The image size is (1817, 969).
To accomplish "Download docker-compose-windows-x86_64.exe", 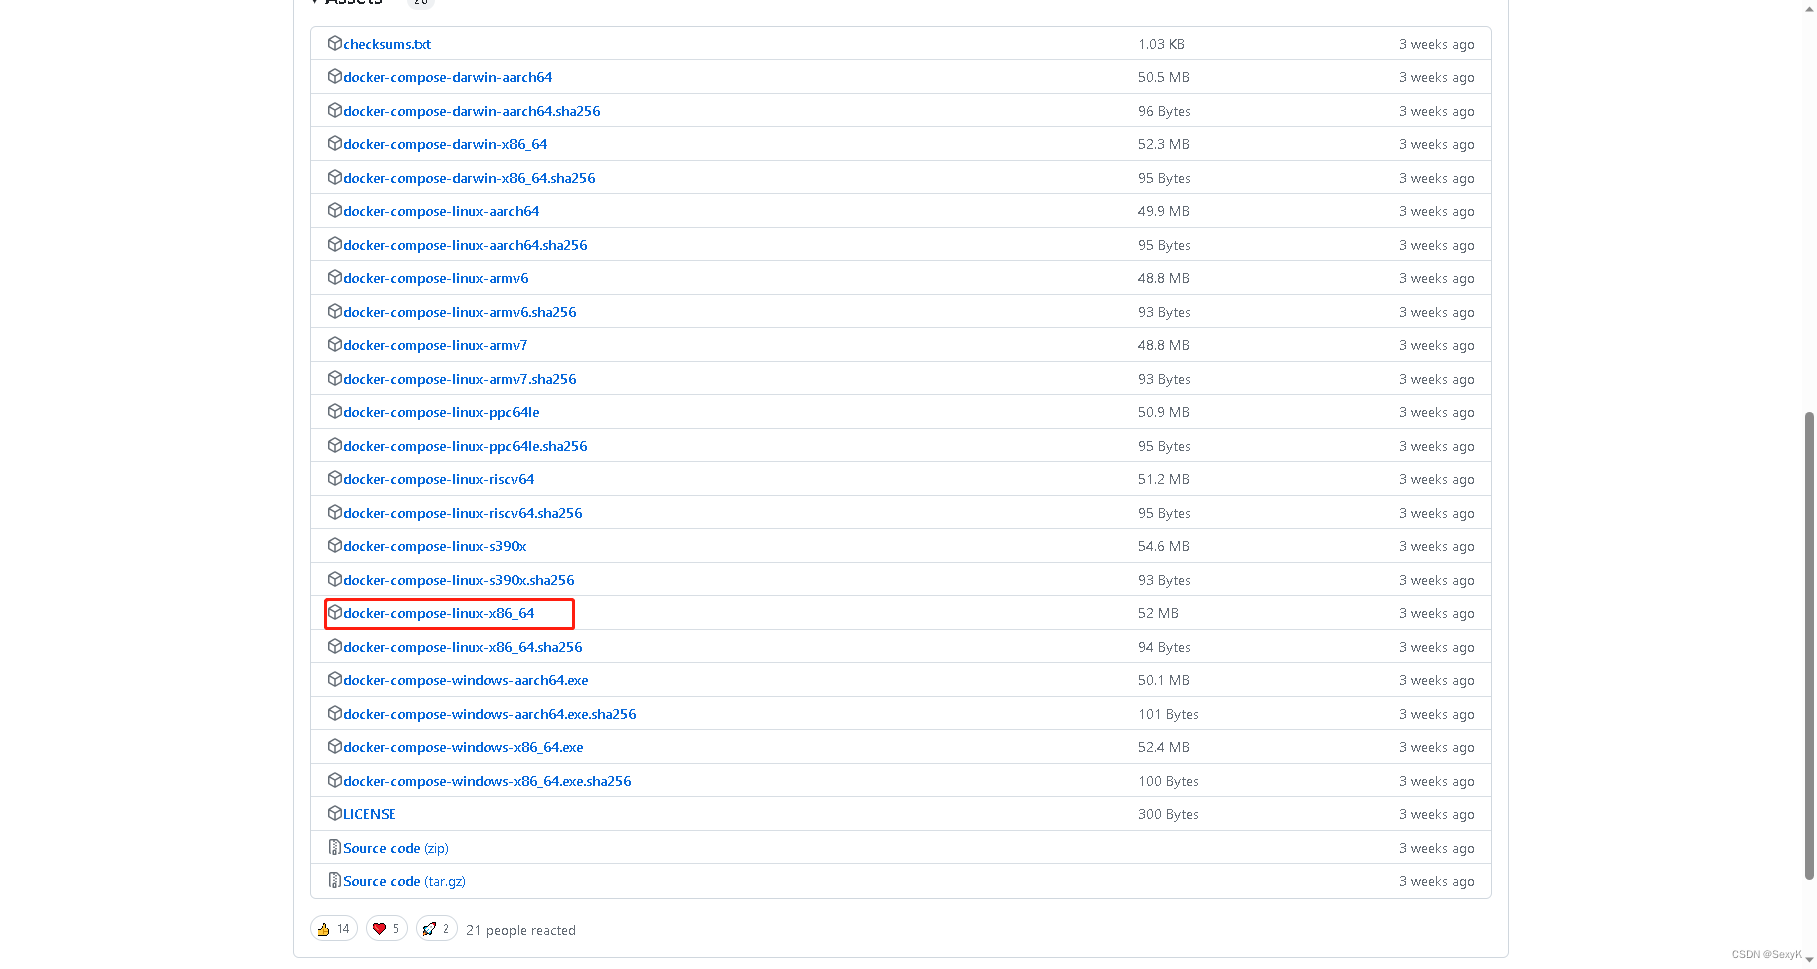I will tap(463, 747).
